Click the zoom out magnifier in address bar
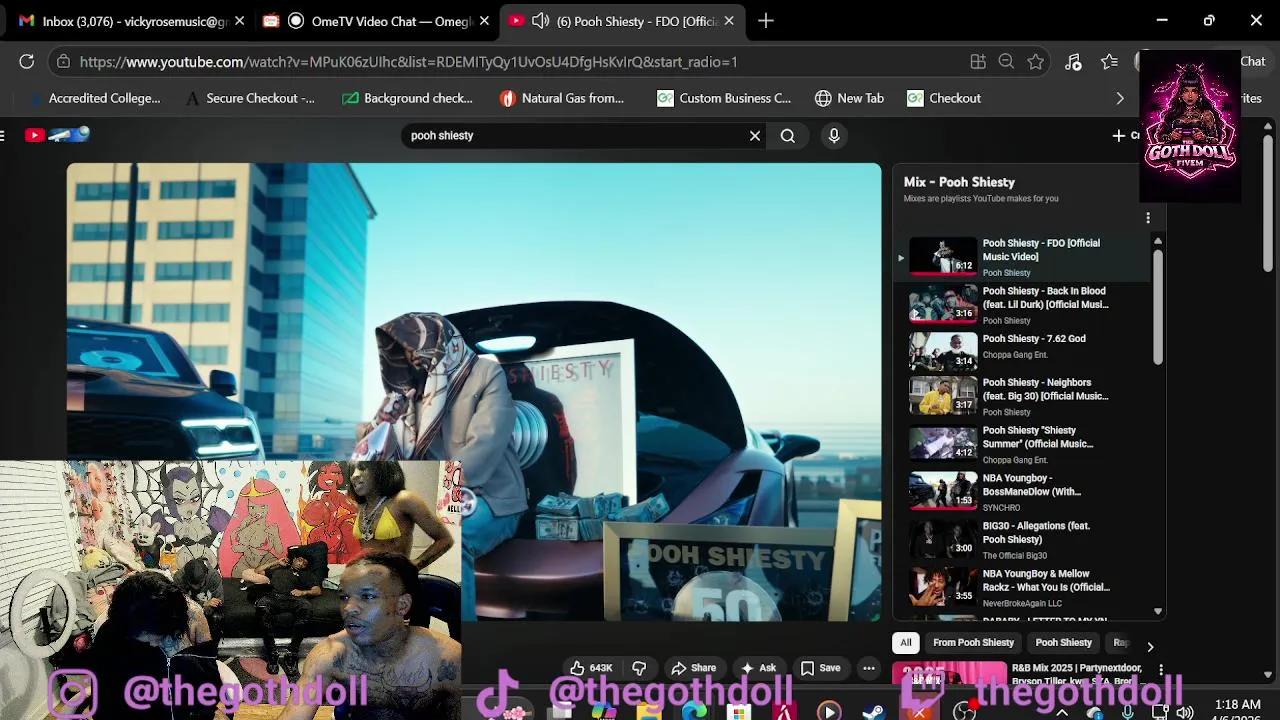The width and height of the screenshot is (1280, 720). pyautogui.click(x=1006, y=62)
